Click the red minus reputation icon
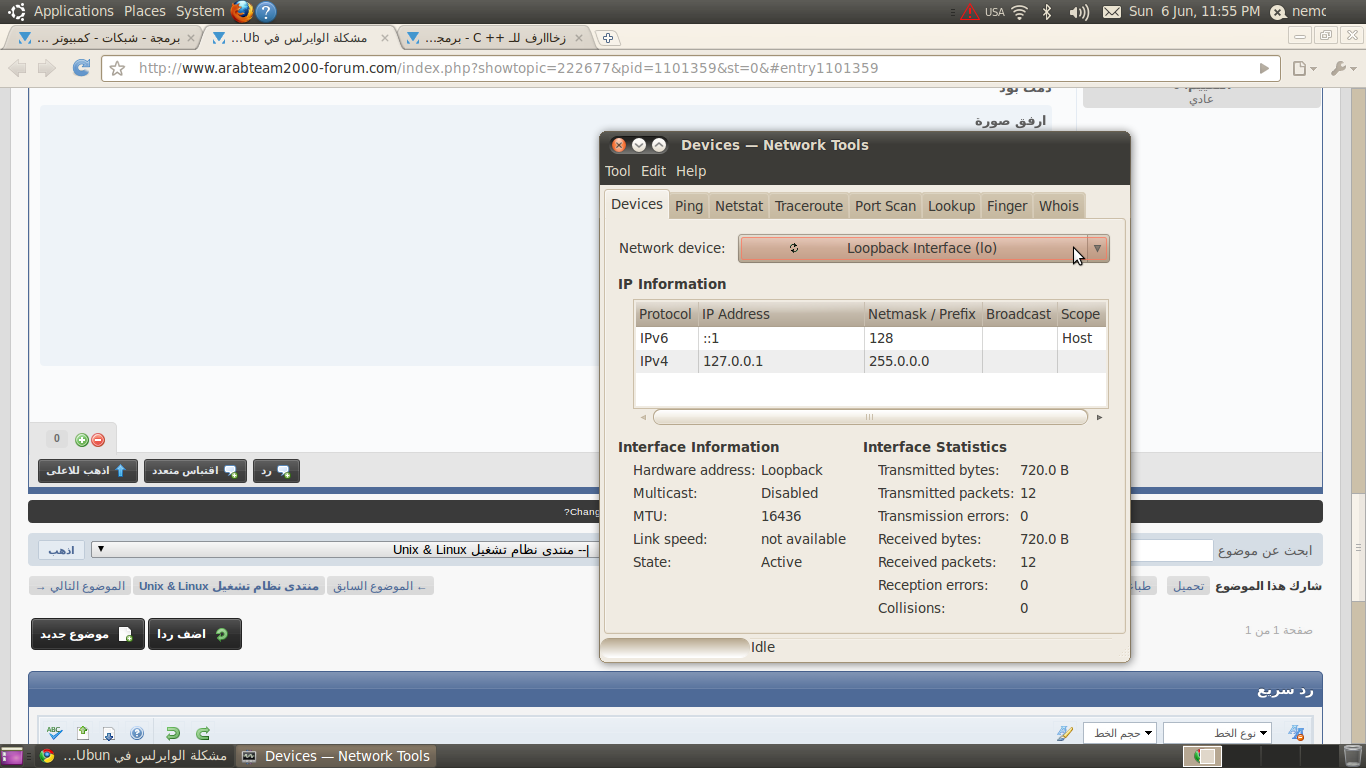Viewport: 1366px width, 768px height. click(98, 439)
